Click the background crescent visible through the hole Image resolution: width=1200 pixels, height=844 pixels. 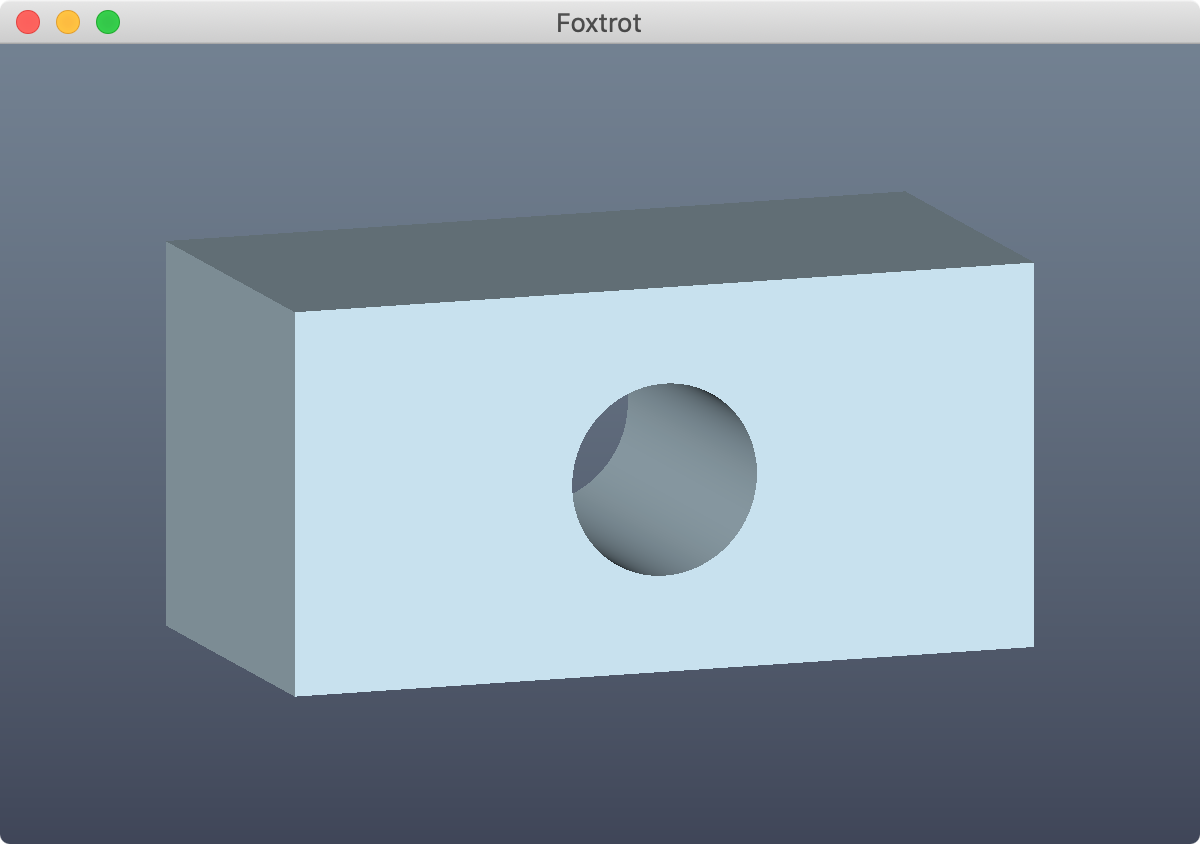coord(597,445)
